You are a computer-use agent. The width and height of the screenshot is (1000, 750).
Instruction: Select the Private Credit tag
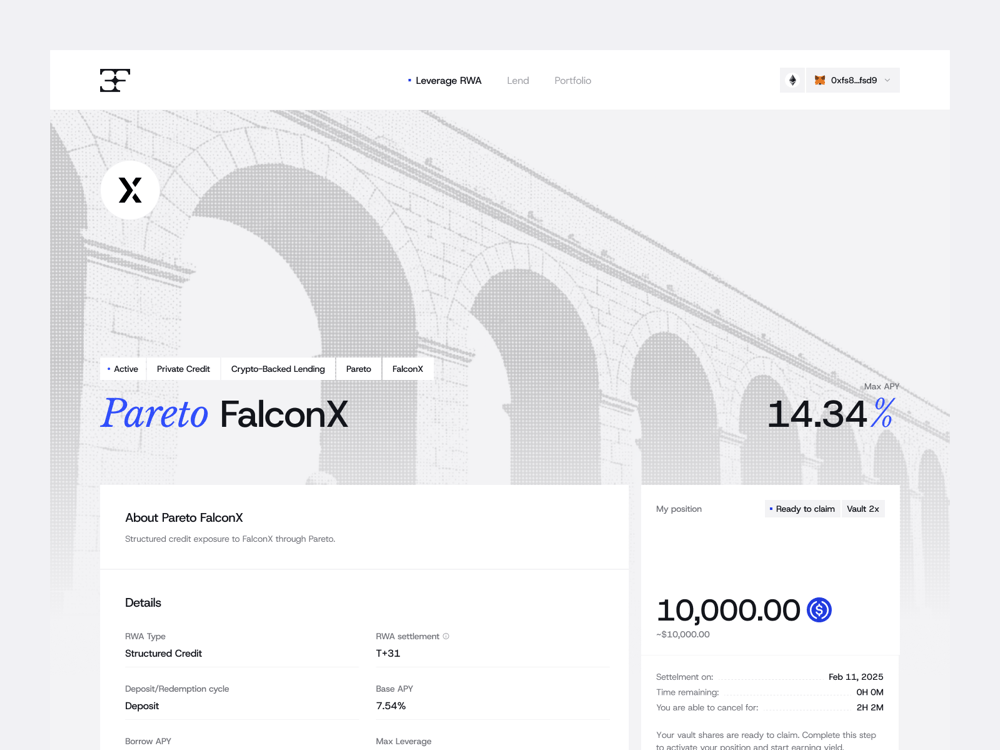tap(183, 369)
